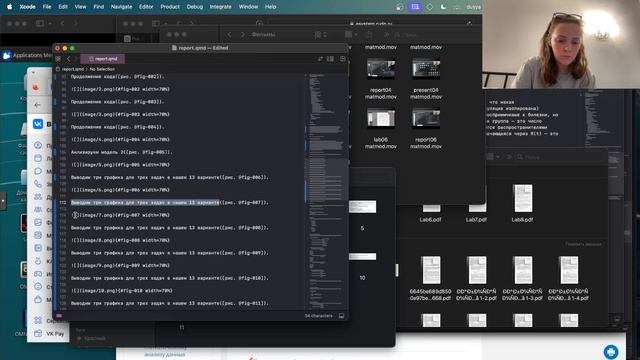Screen dimensions: 640x360
Task: Open the File menu
Action: 47,7
